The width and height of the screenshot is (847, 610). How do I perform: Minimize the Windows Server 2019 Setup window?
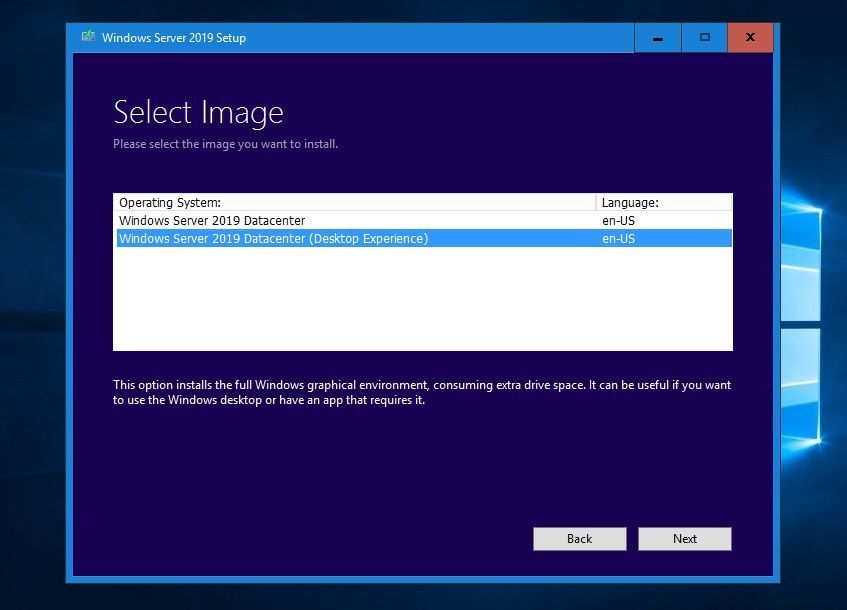pos(657,37)
